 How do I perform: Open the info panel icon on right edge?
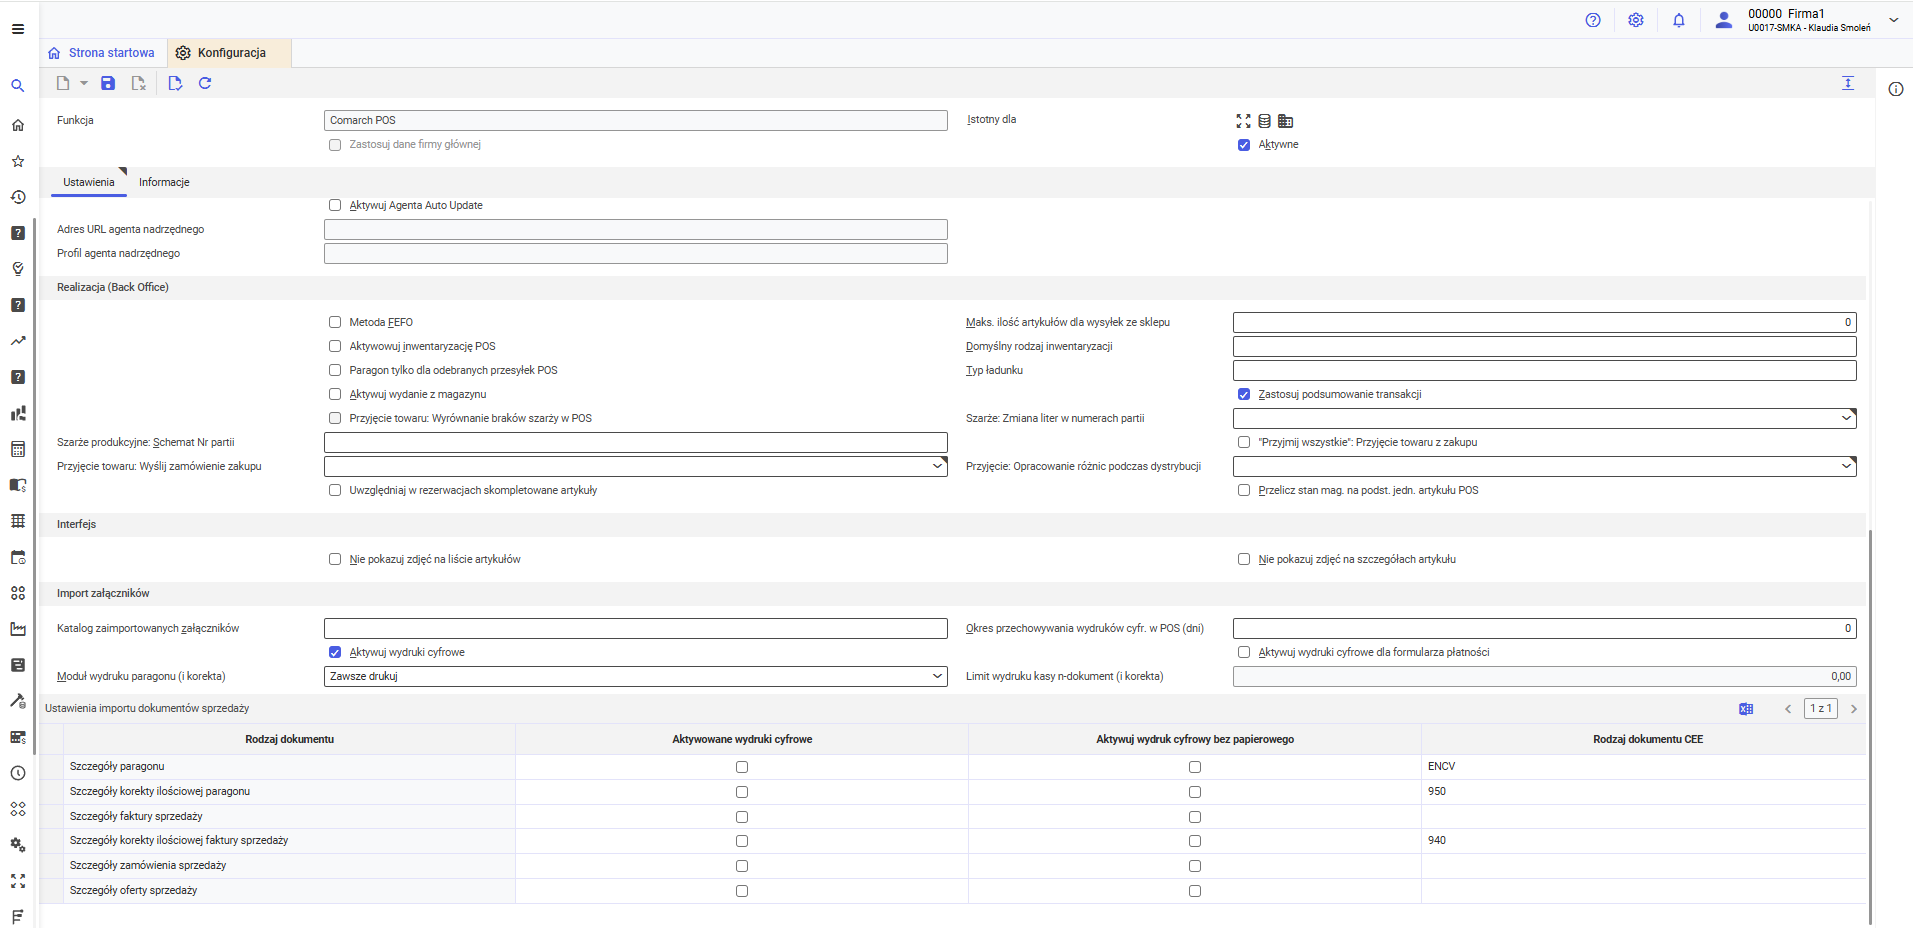pos(1896,89)
